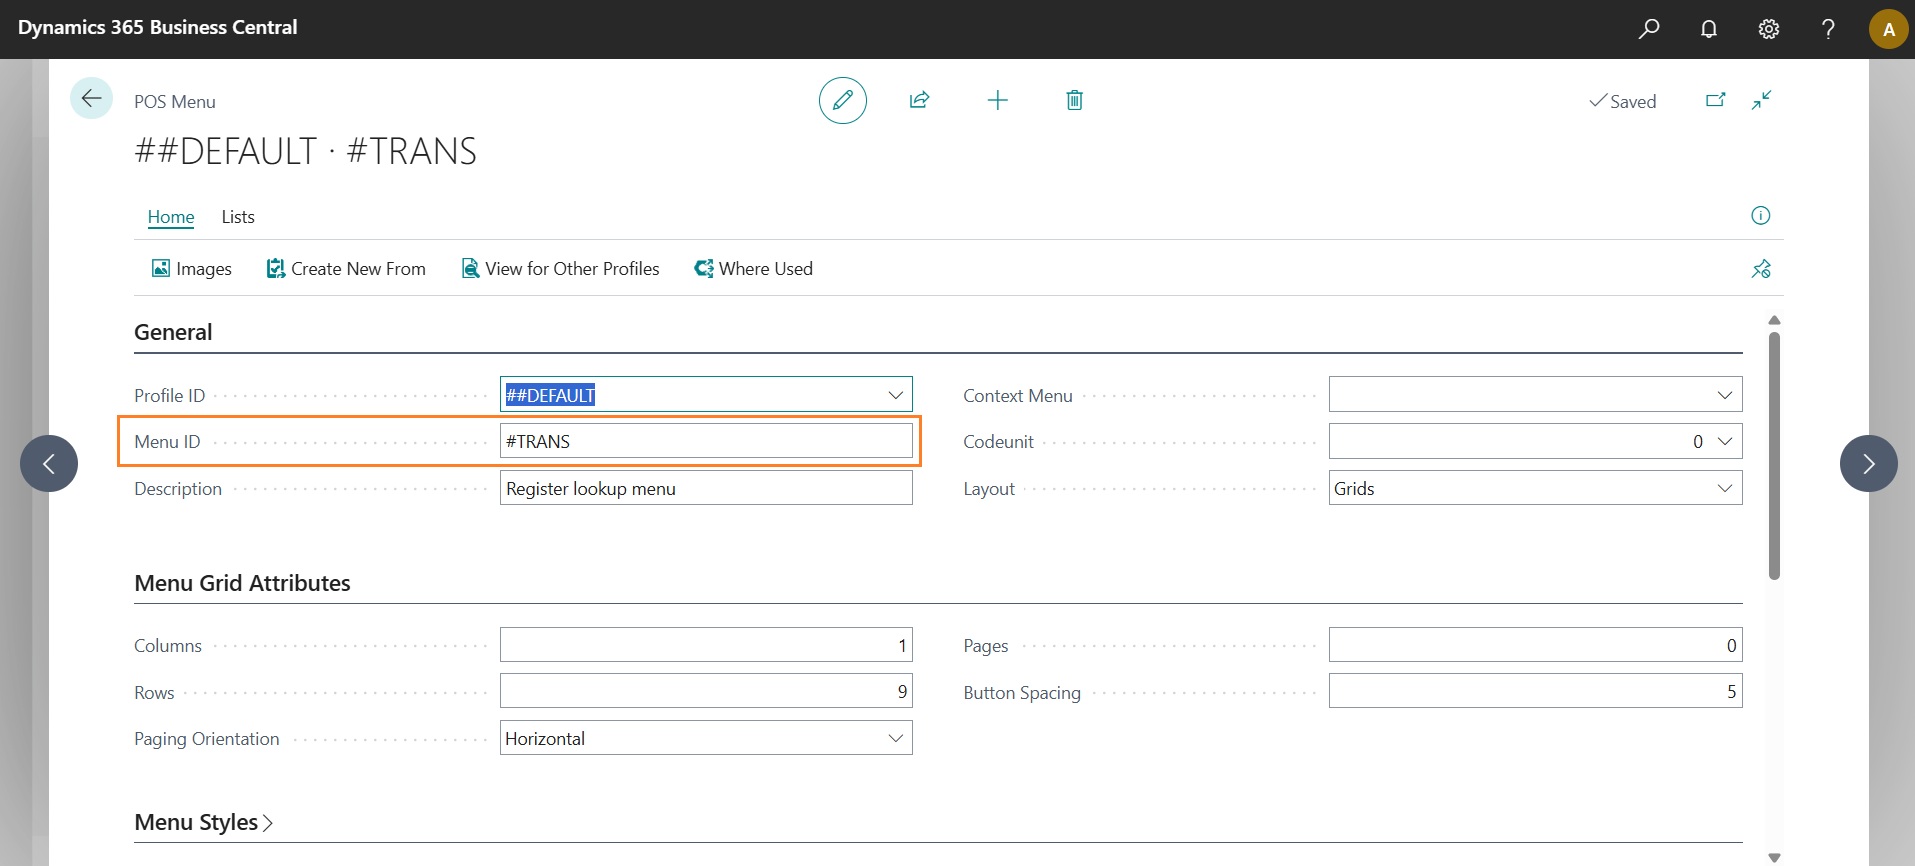
Task: Toggle pin on the action bar
Action: click(1760, 269)
